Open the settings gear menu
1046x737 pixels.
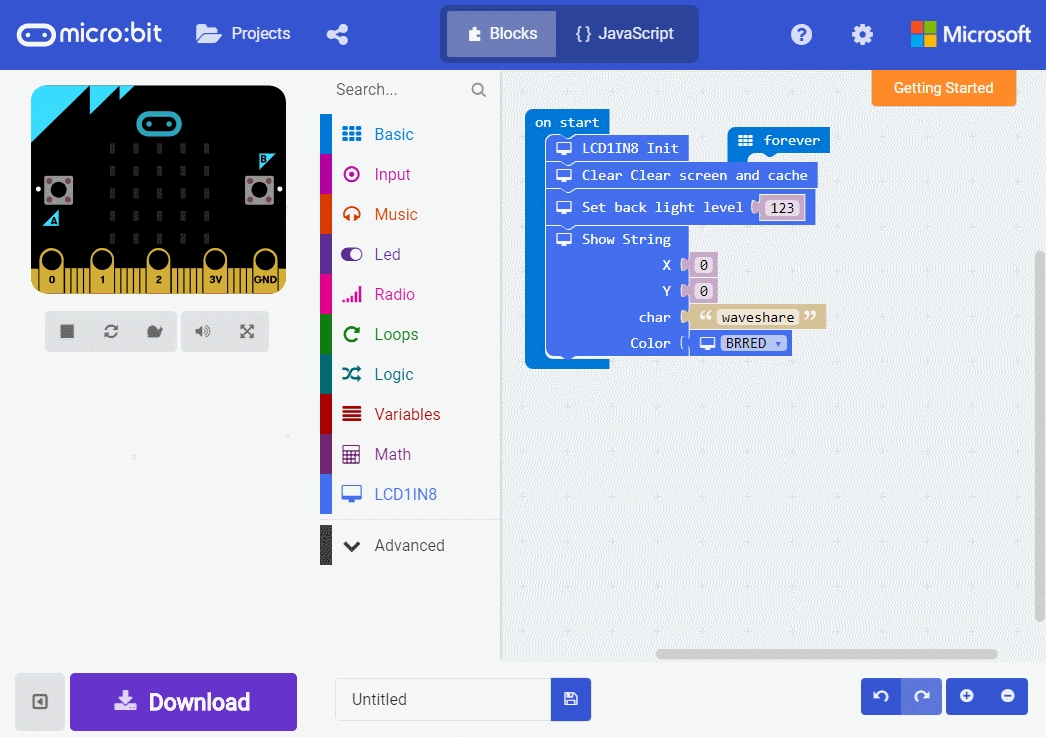point(862,34)
